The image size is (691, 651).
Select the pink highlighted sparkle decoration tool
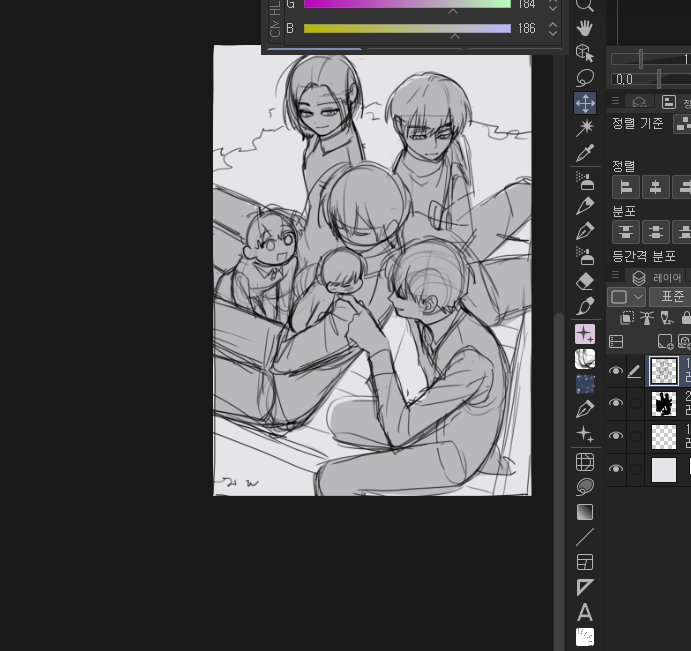585,334
